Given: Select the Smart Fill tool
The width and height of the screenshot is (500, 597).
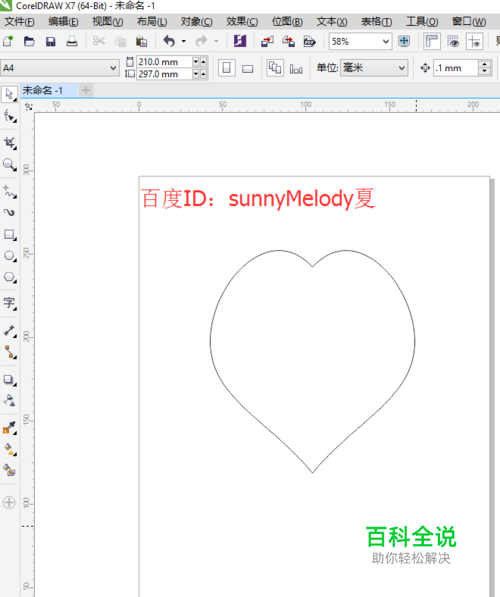Looking at the screenshot, I should click(x=9, y=471).
